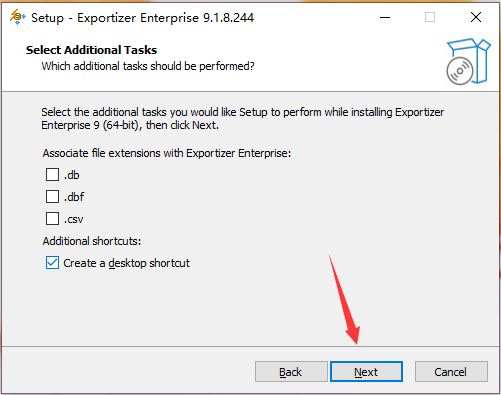Uncheck Create a desktop shortcut
Image resolution: width=501 pixels, height=395 pixels.
coord(52,263)
